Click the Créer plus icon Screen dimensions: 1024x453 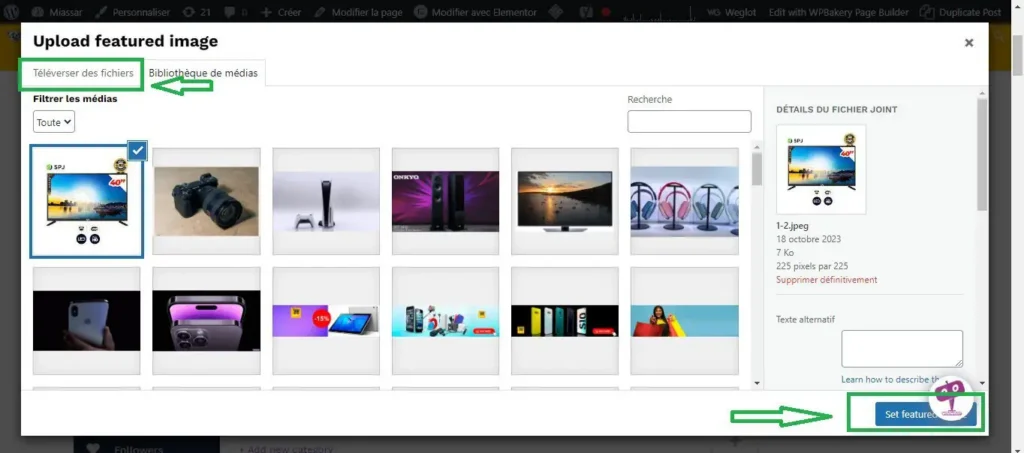265,12
